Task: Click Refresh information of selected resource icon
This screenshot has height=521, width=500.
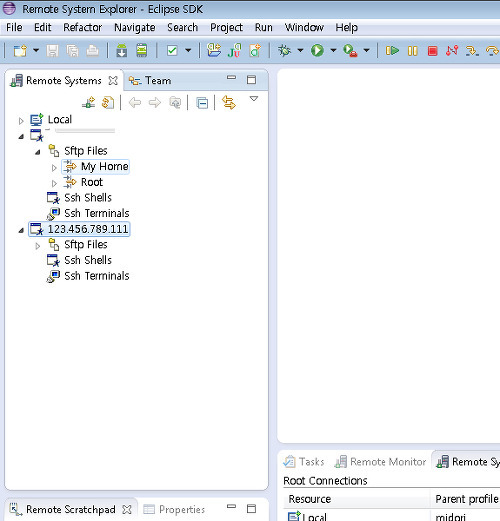Action: coord(108,102)
